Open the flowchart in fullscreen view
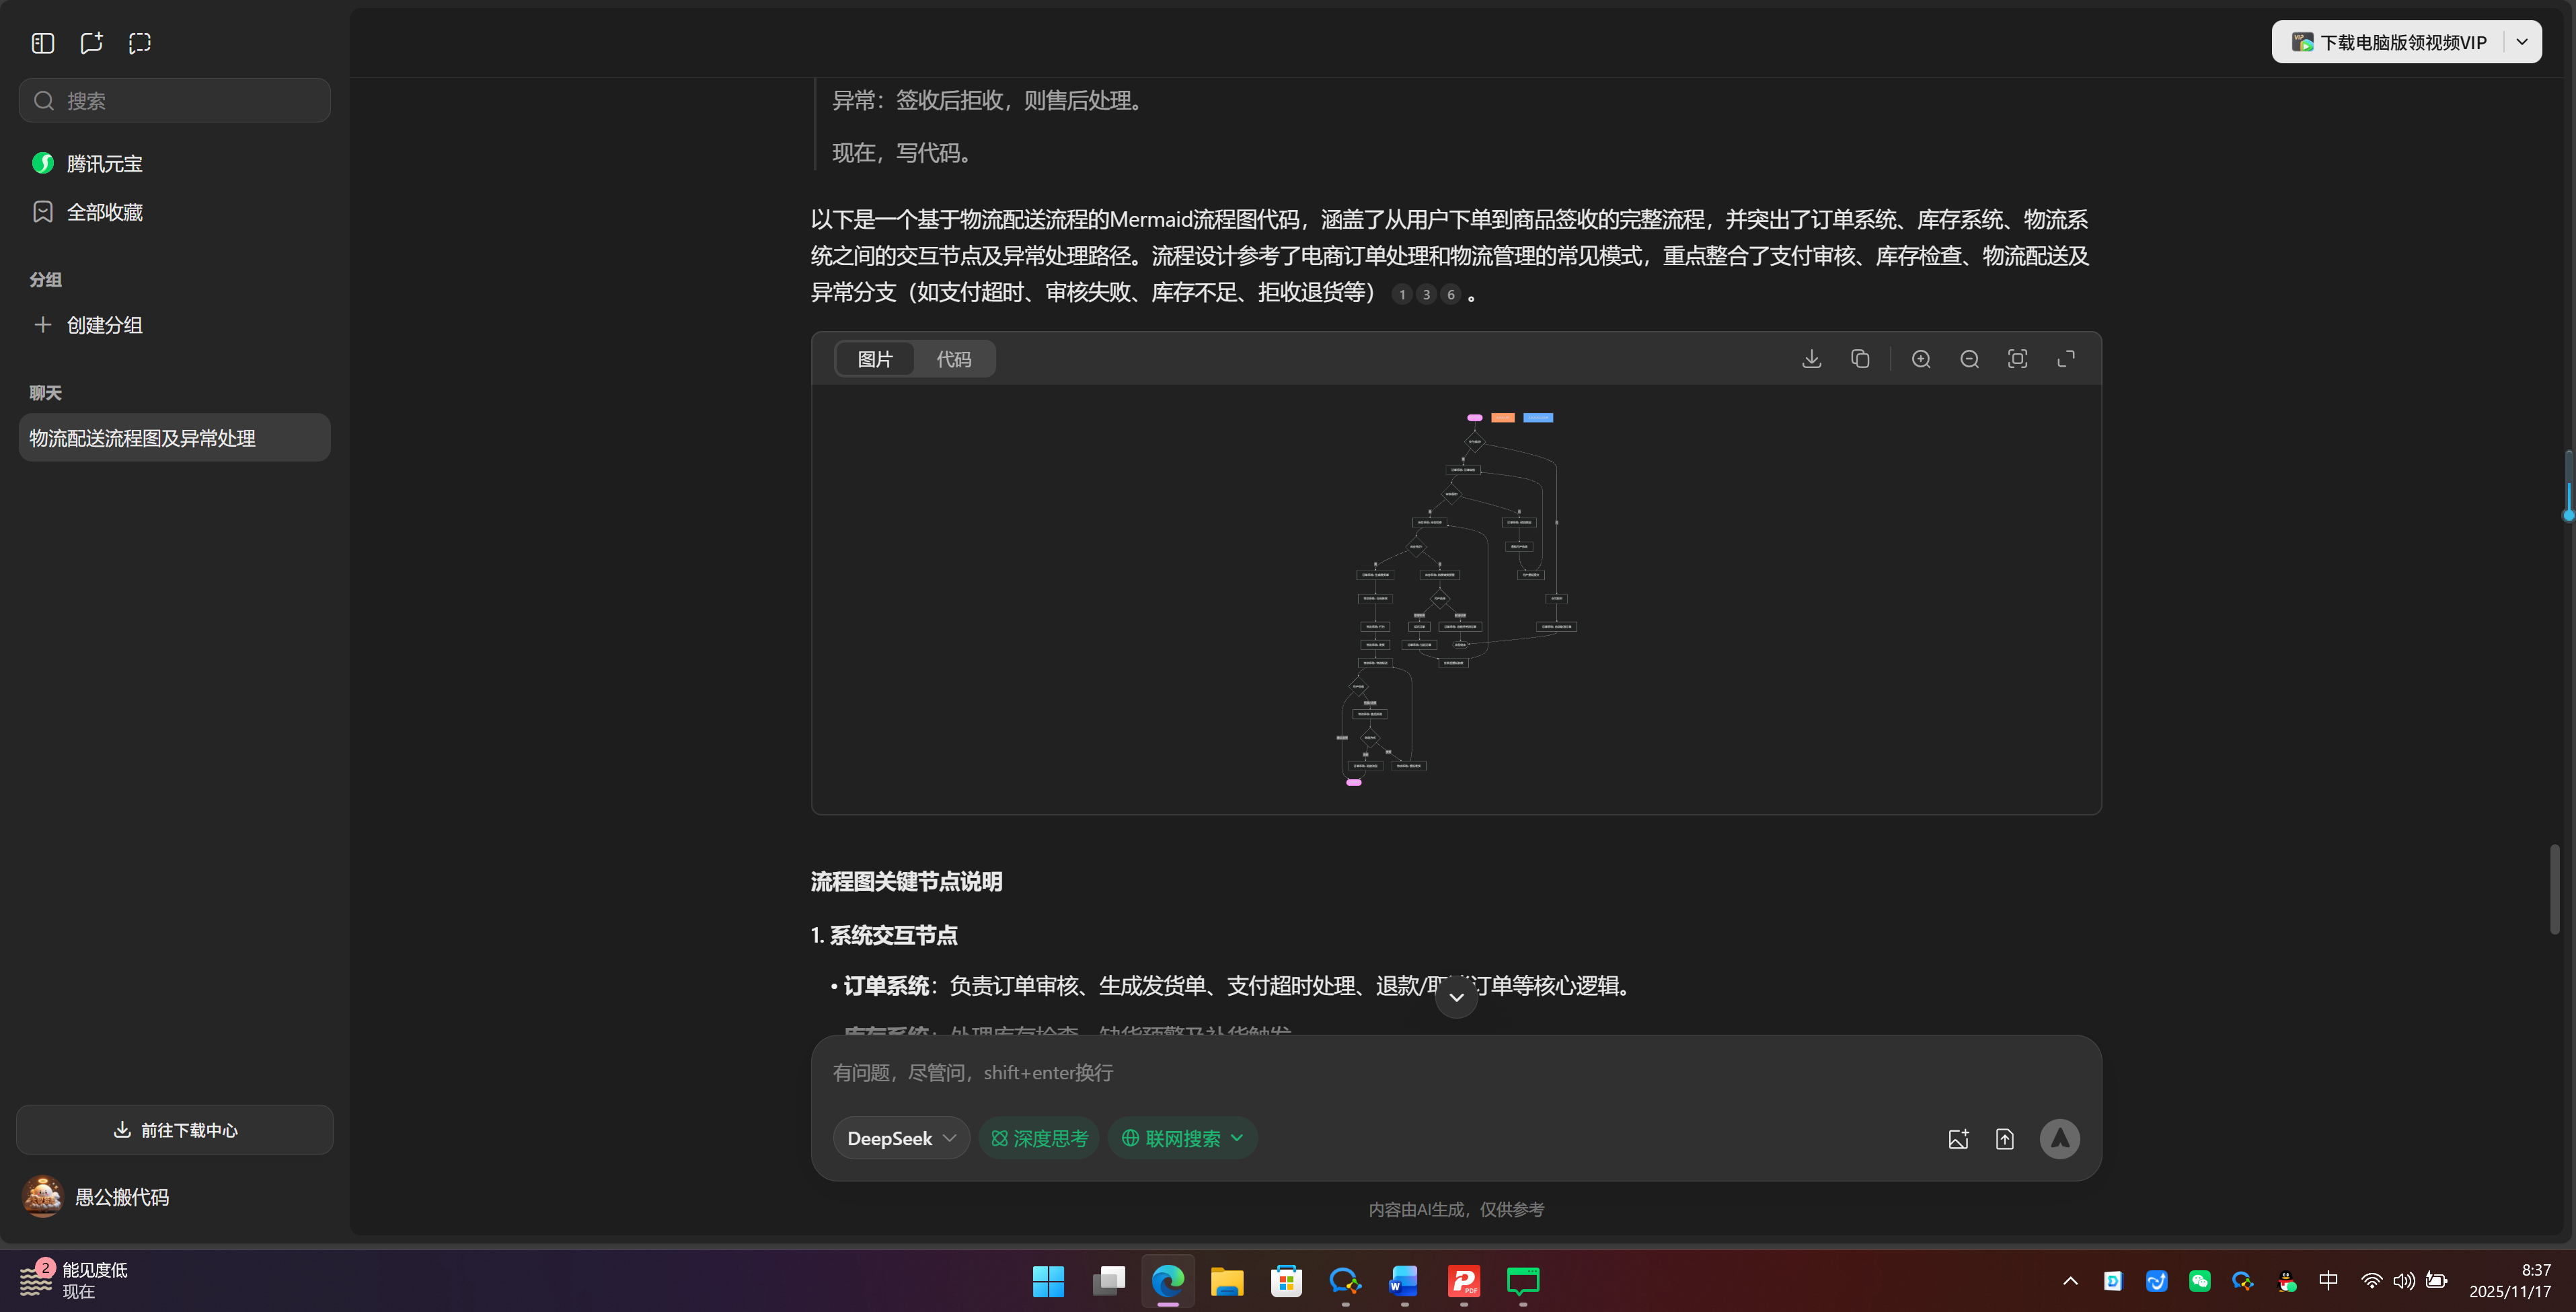Viewport: 2576px width, 1312px height. click(x=2066, y=358)
